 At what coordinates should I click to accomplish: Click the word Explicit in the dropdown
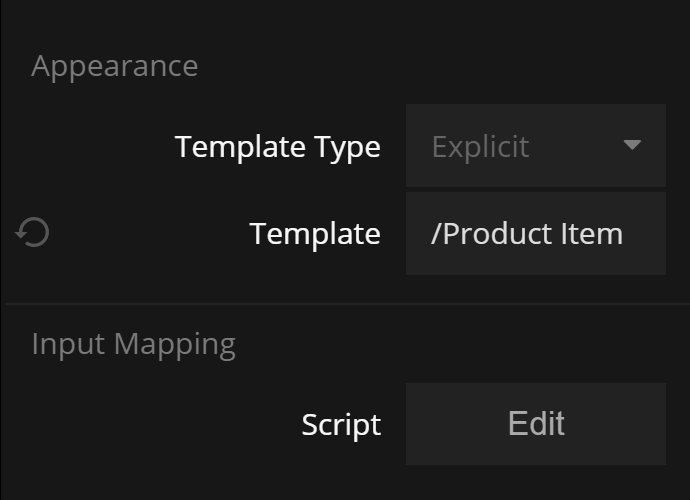click(x=480, y=147)
